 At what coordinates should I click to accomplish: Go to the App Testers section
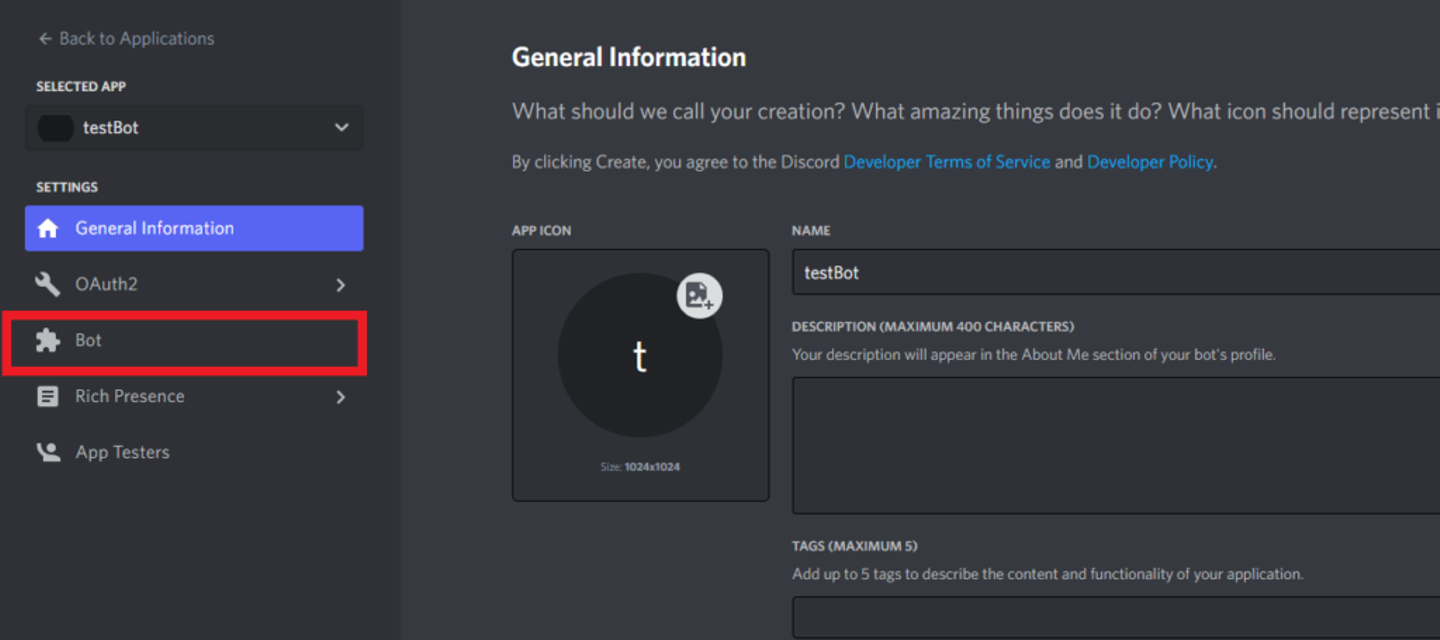(x=122, y=452)
